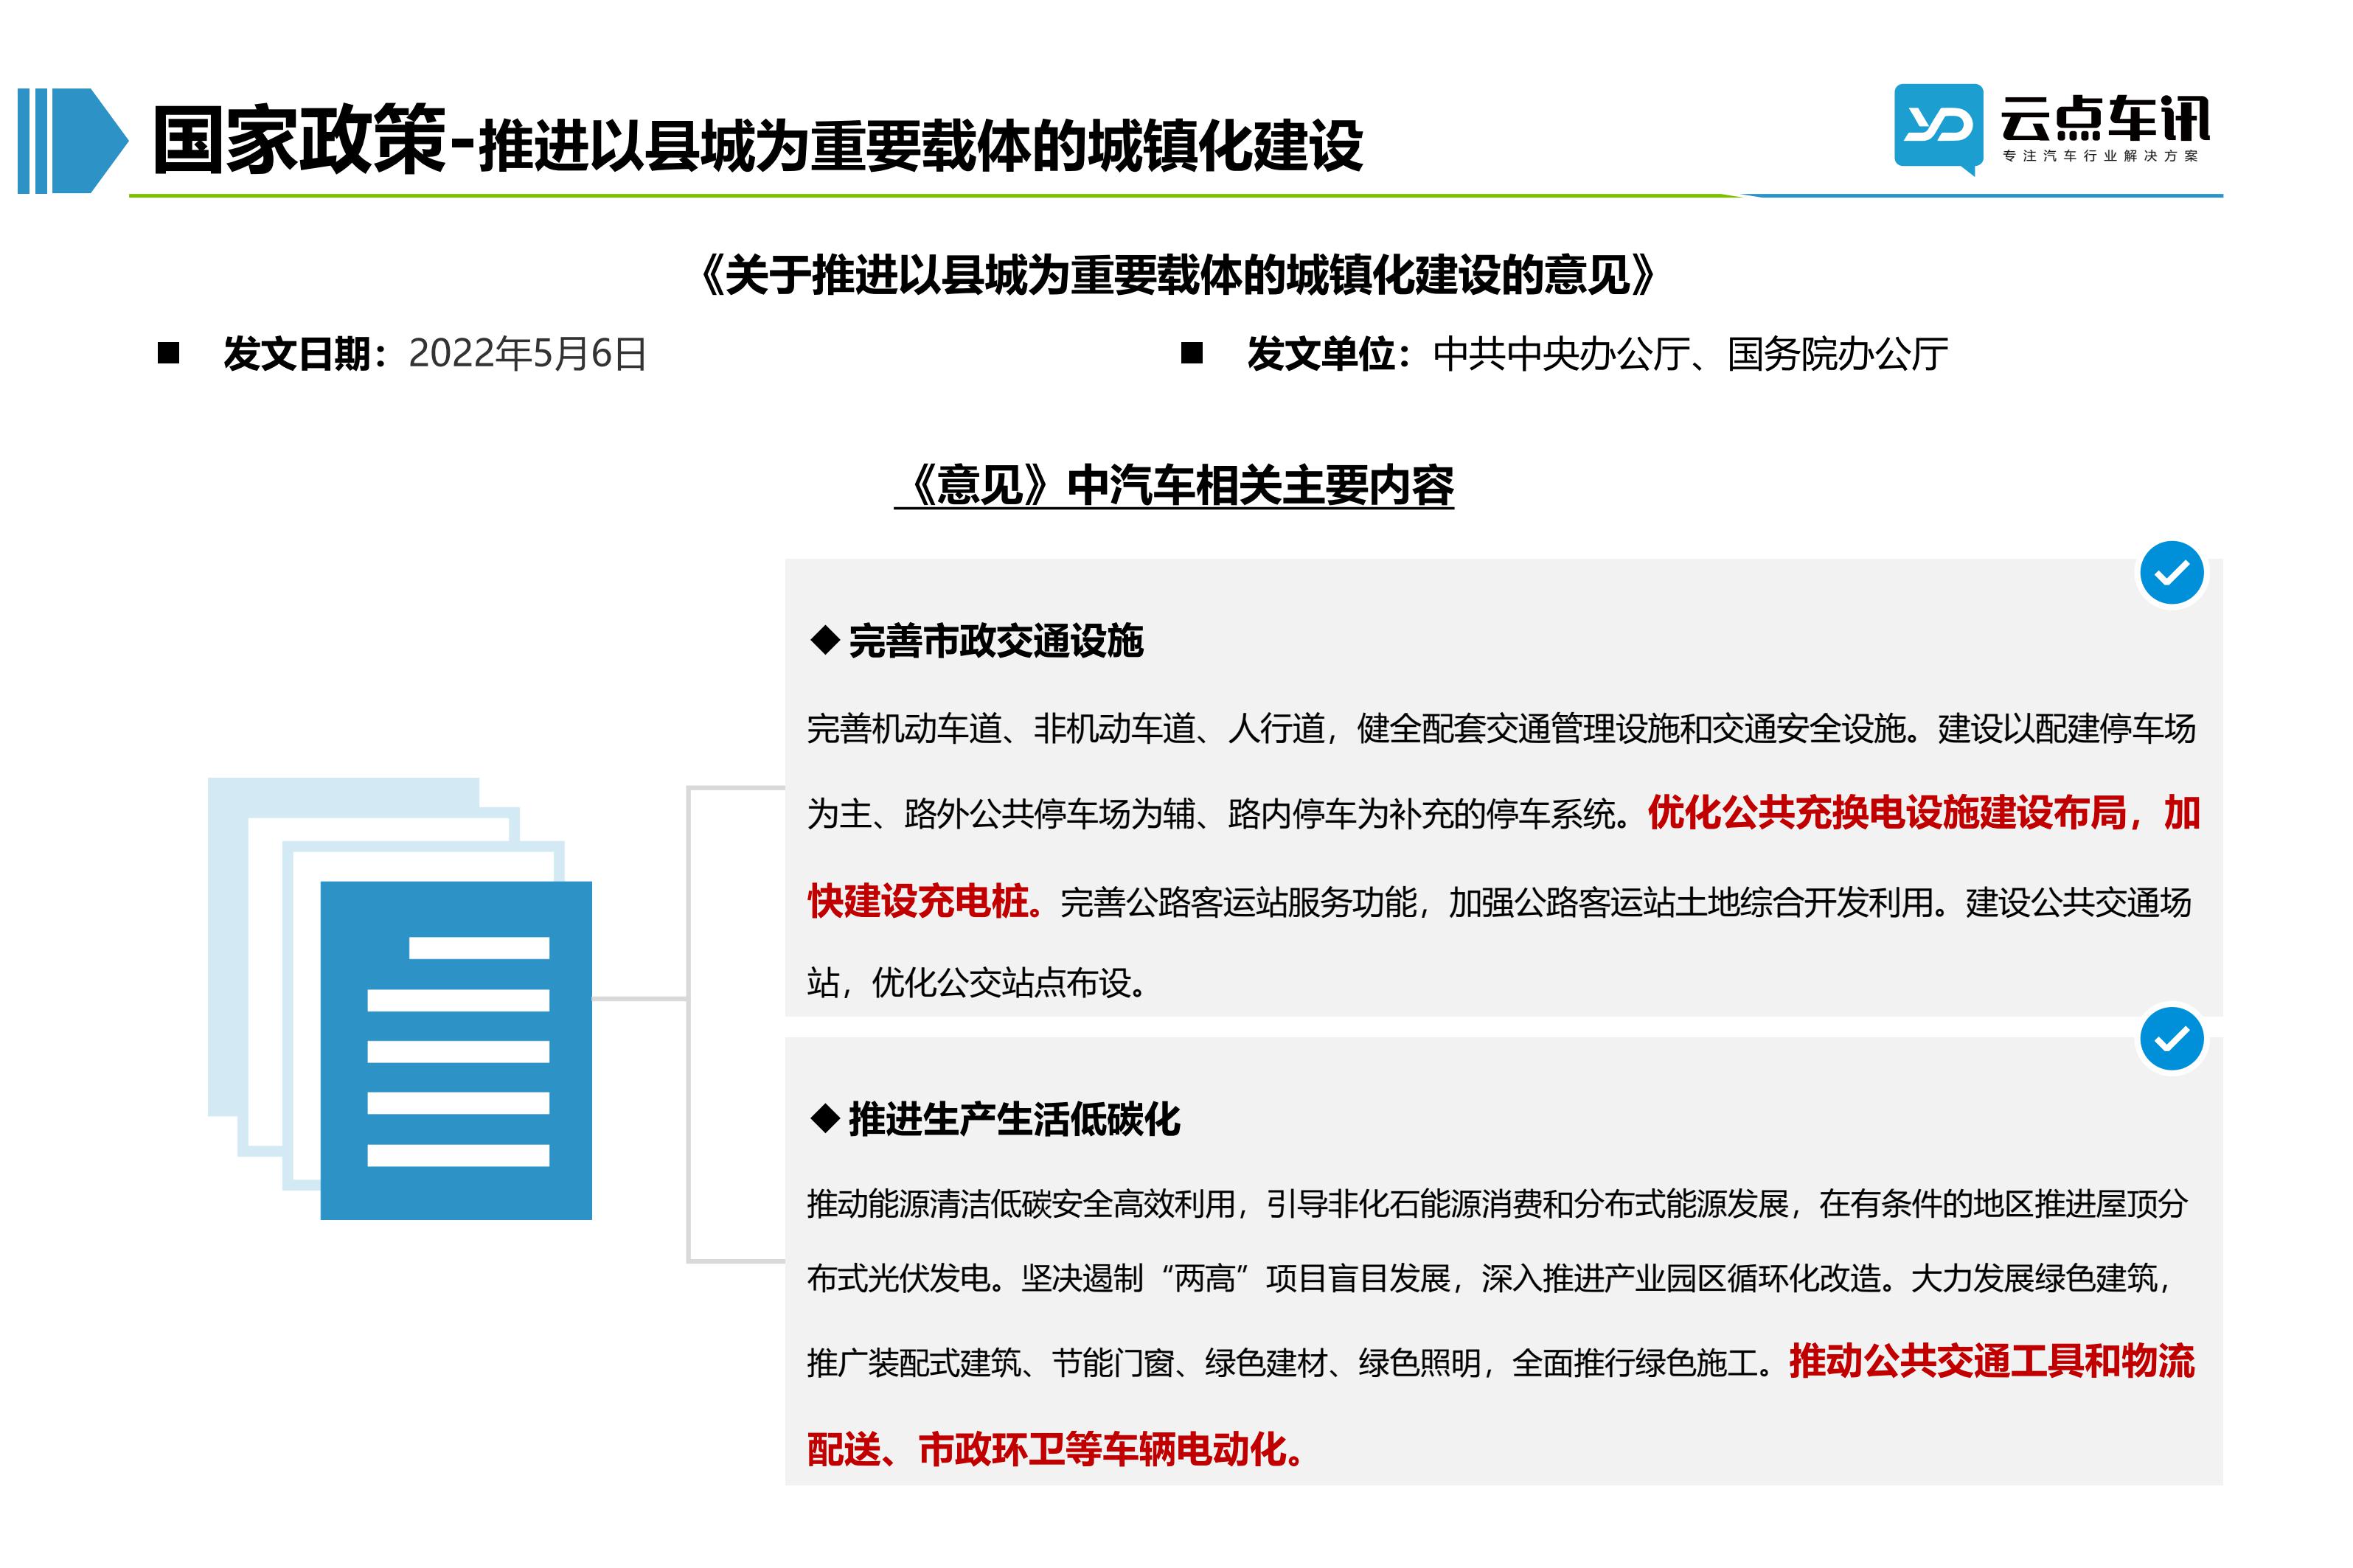The image size is (2353, 1568).
Task: Click the diamond bullet before 完善市政交通设施
Action: [824, 640]
